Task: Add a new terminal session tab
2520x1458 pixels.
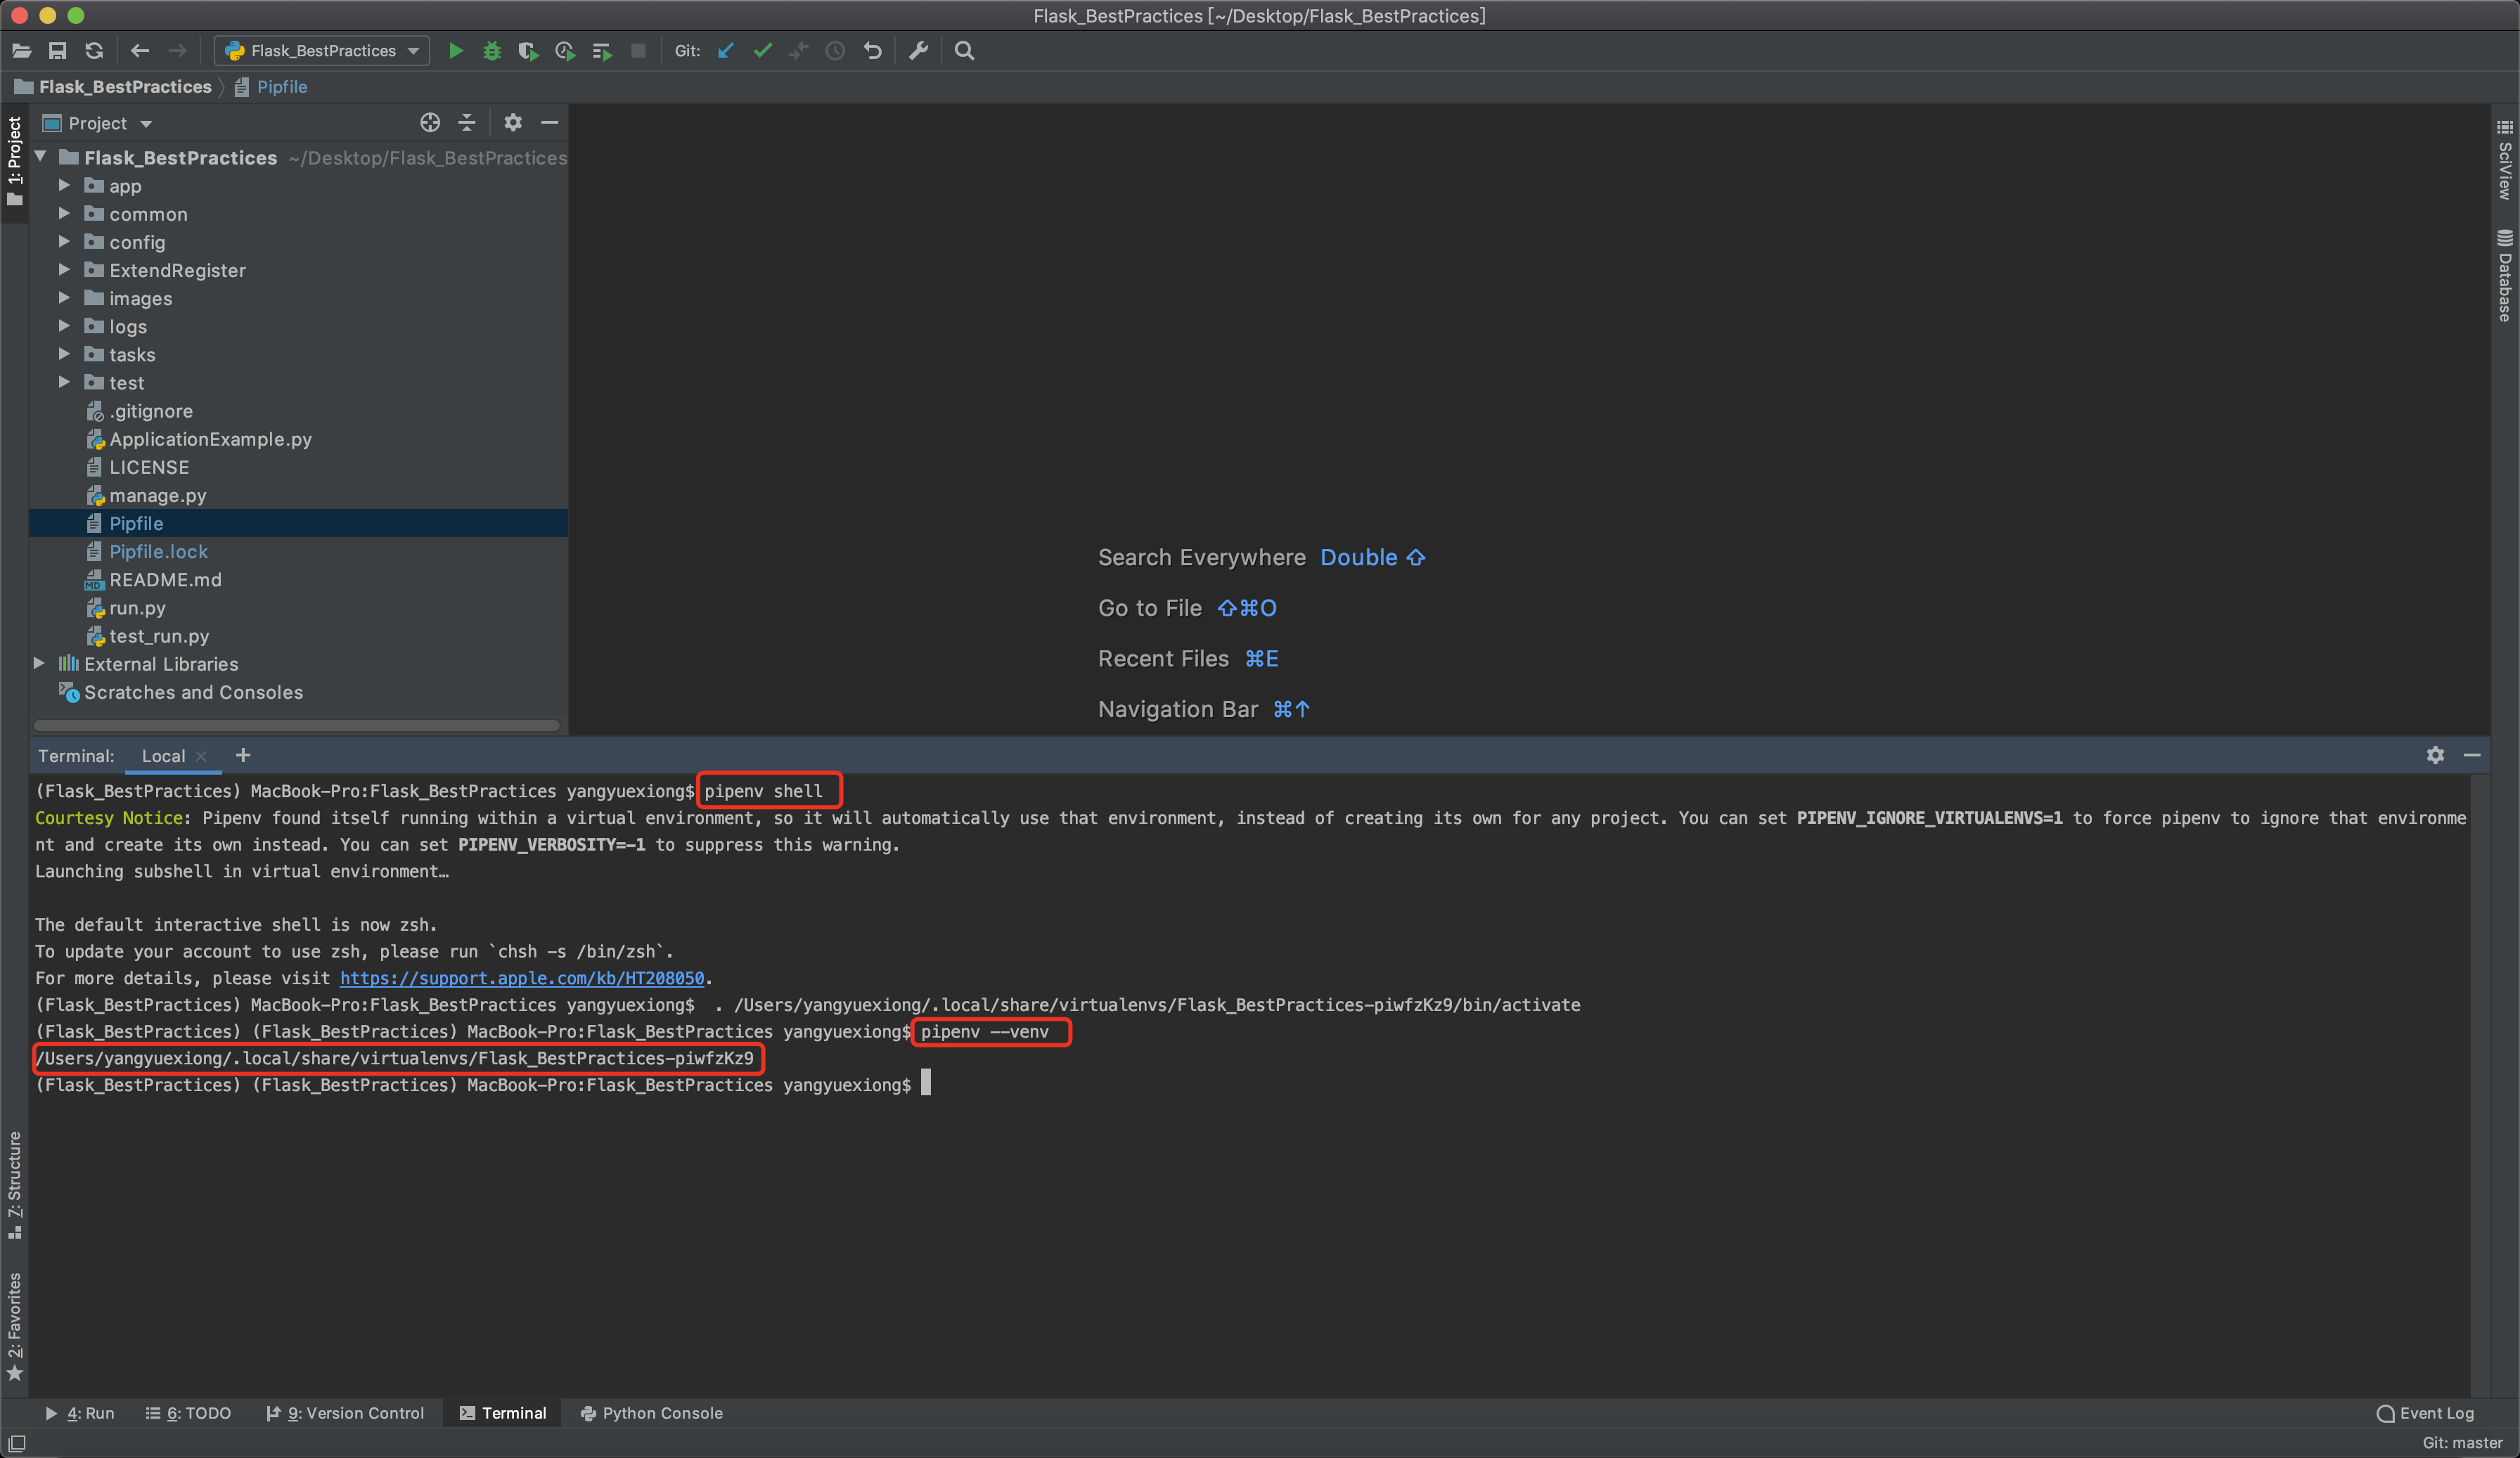Action: (x=243, y=756)
